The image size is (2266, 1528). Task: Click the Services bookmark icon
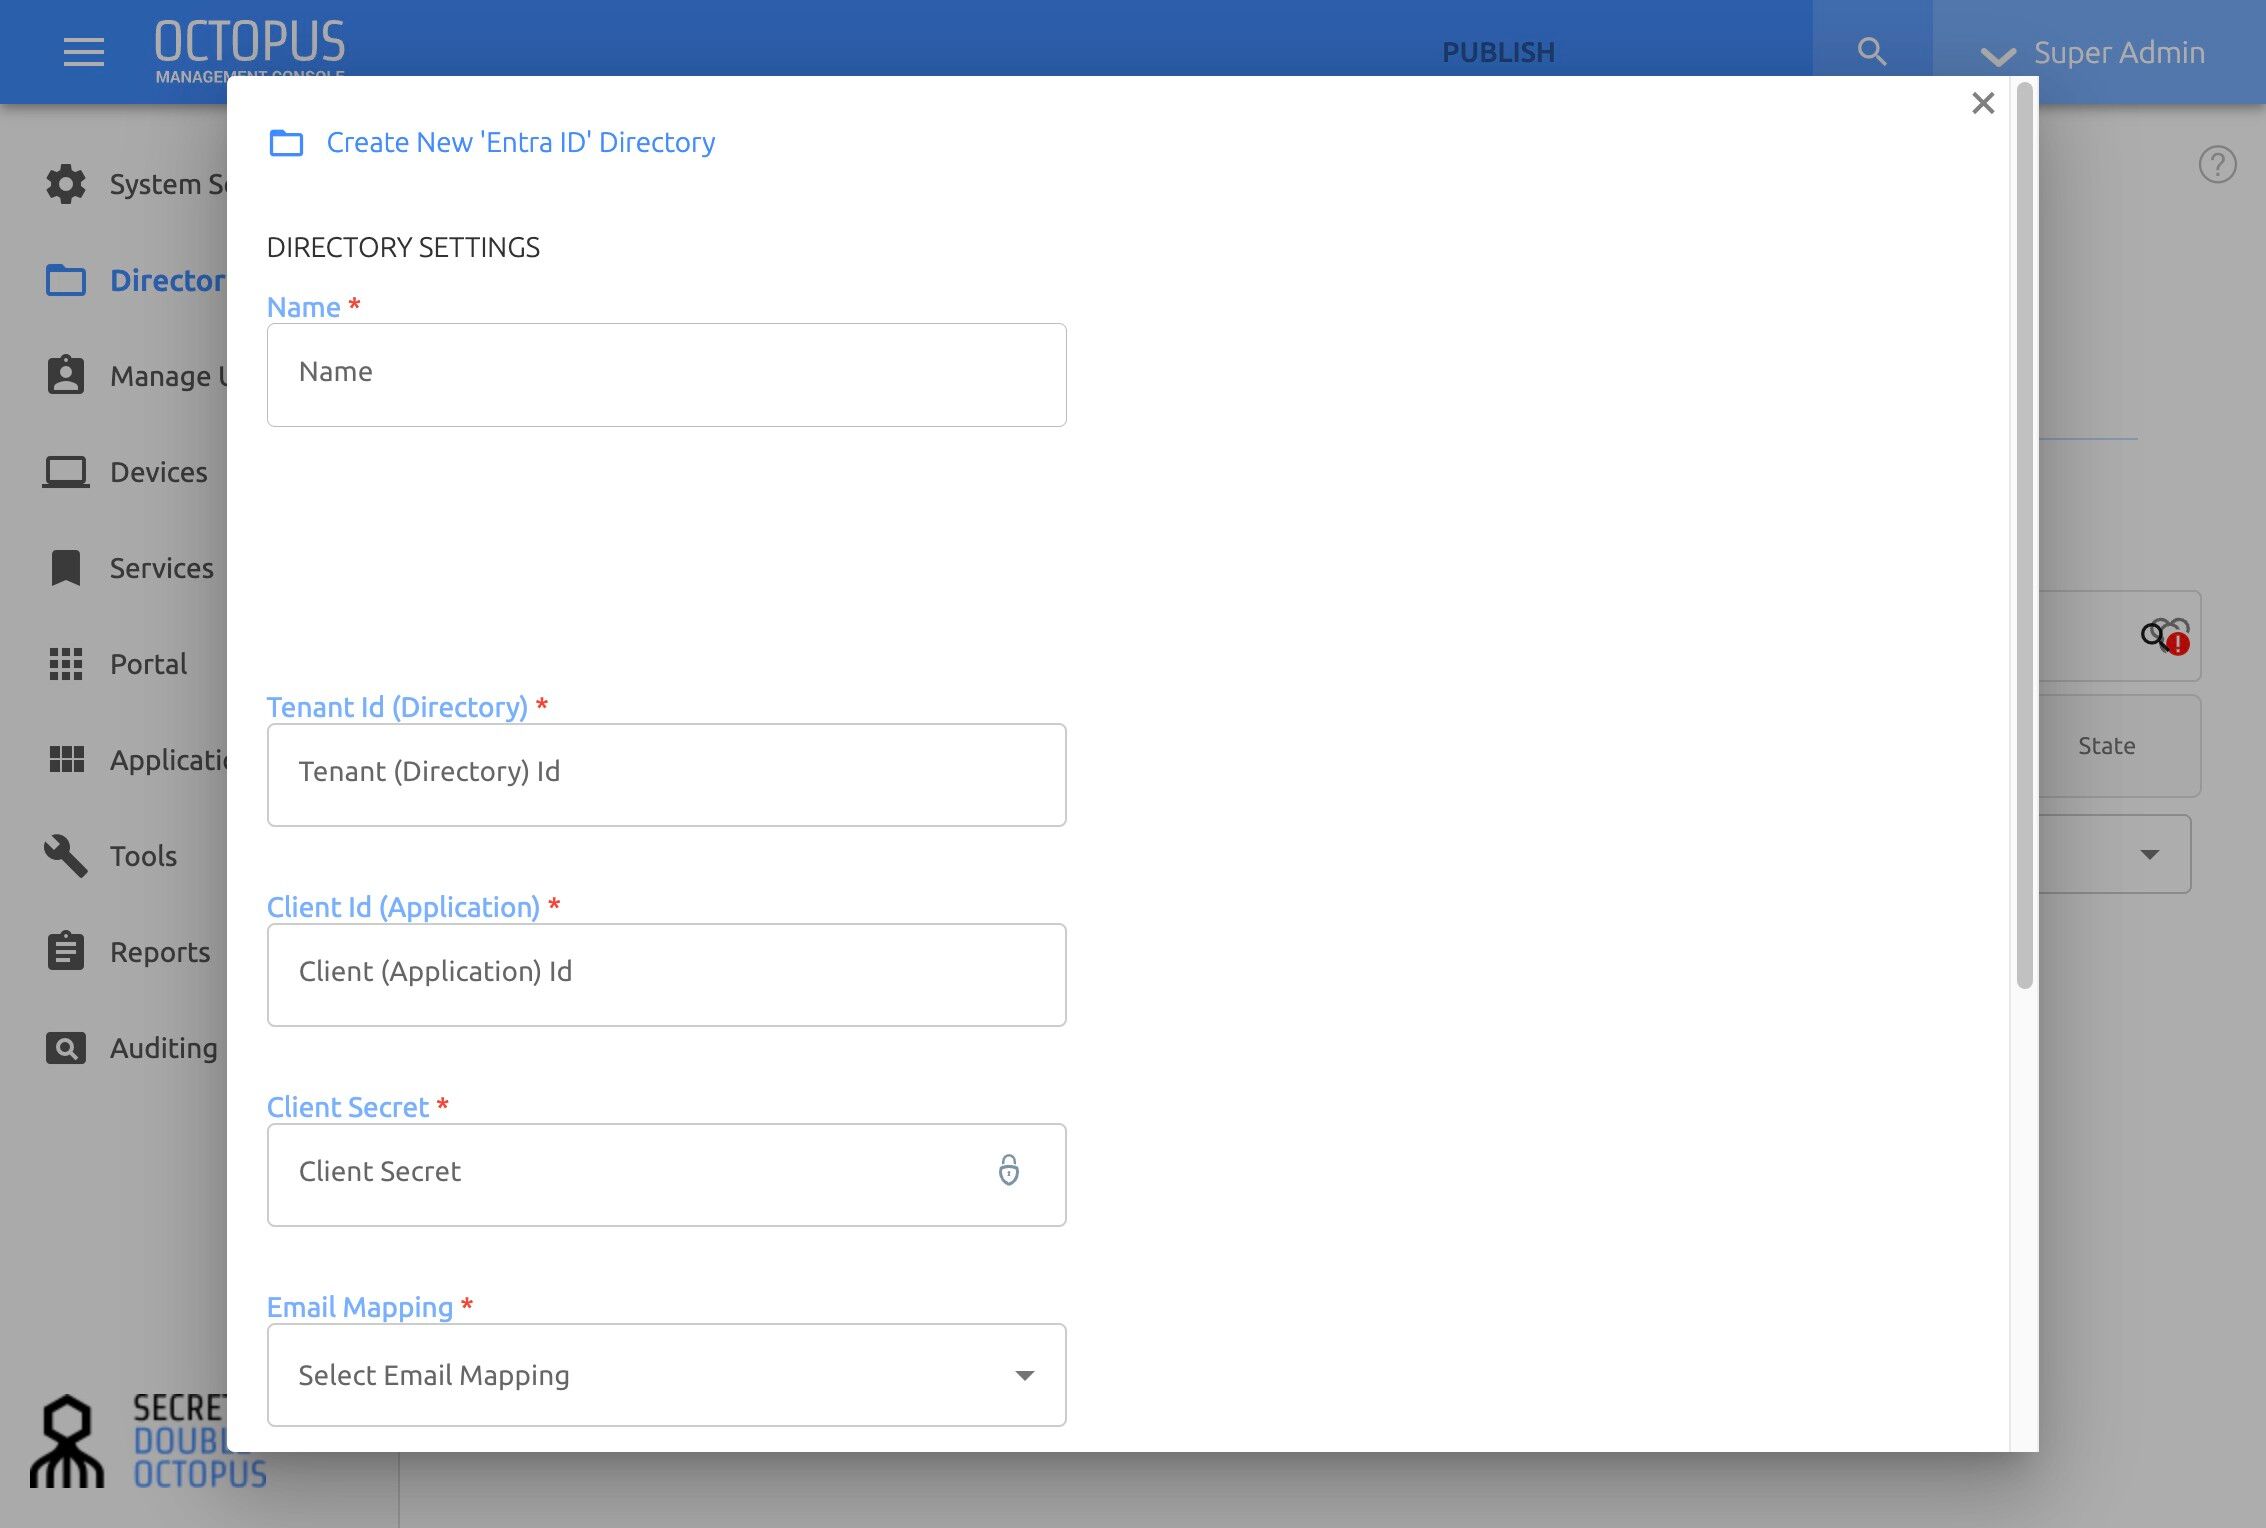[66, 568]
